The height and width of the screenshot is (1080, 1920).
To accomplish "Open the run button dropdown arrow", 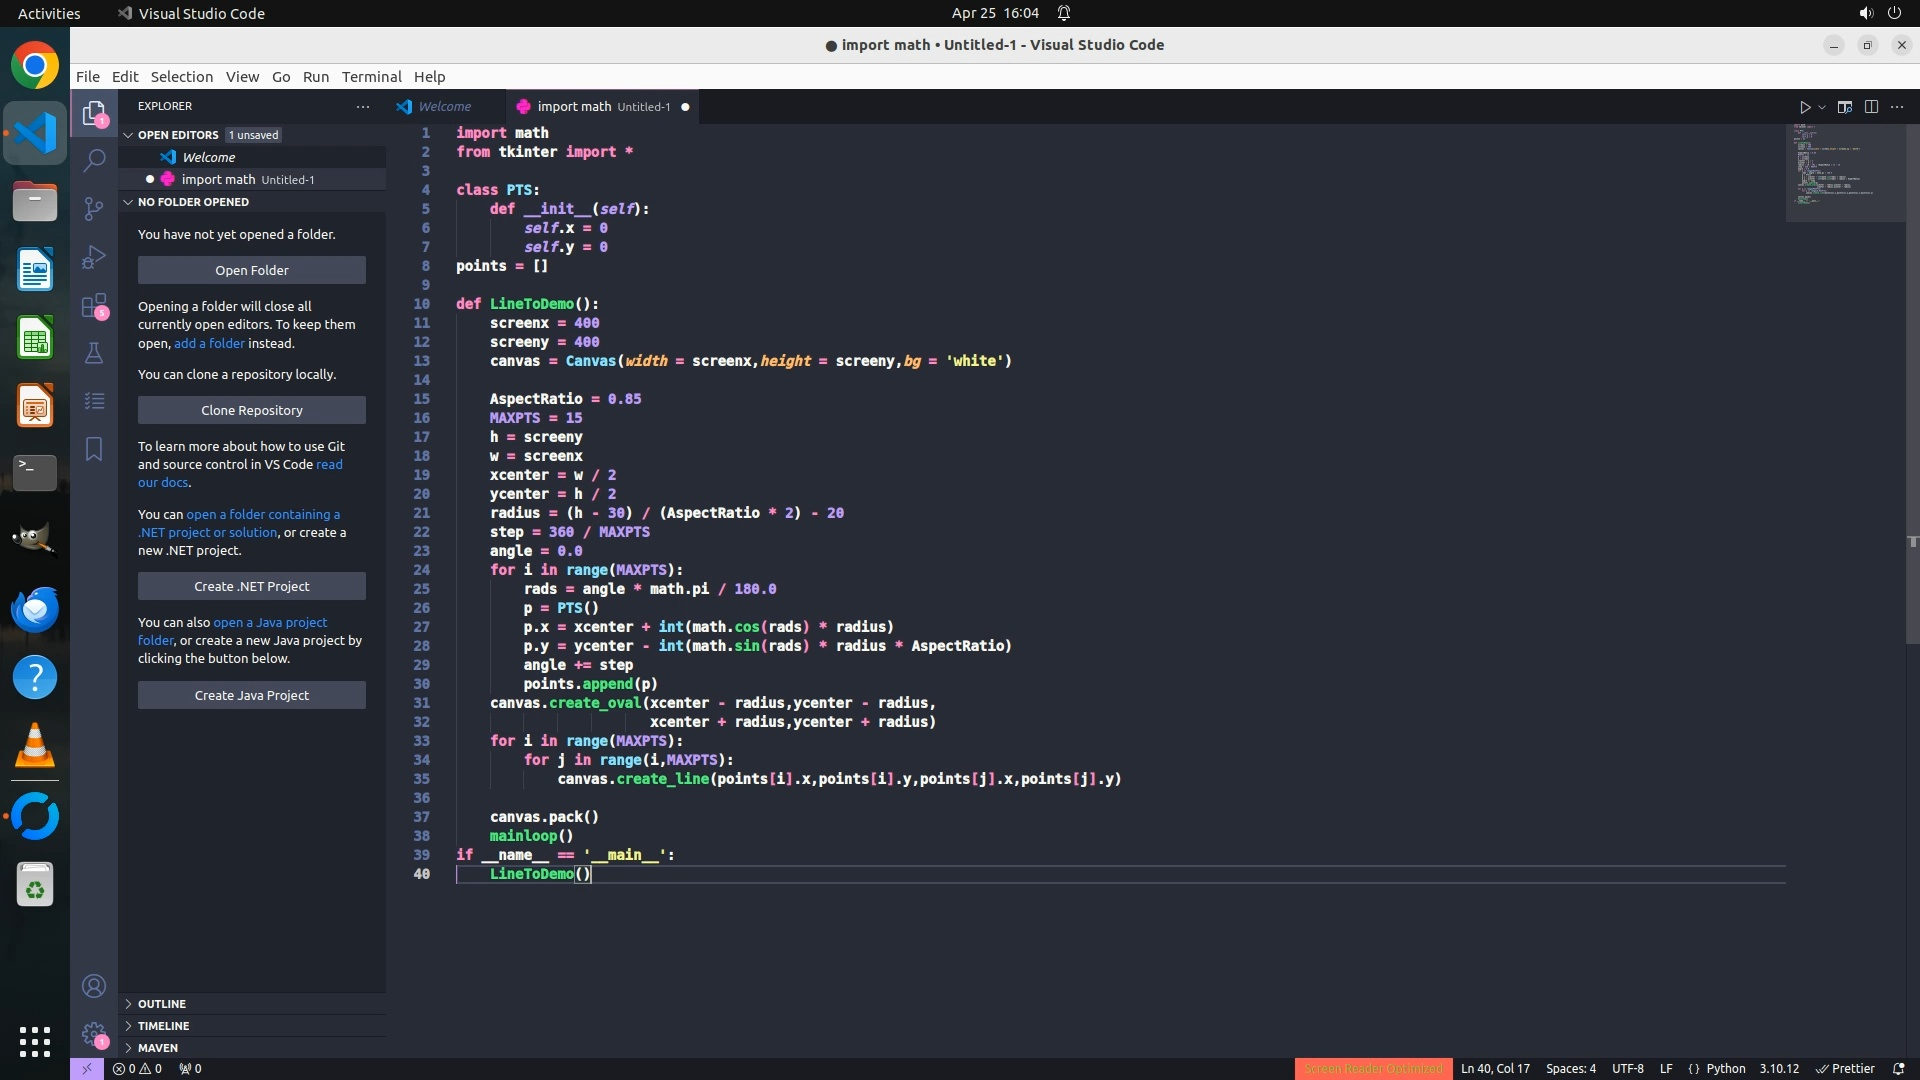I will [1822, 107].
